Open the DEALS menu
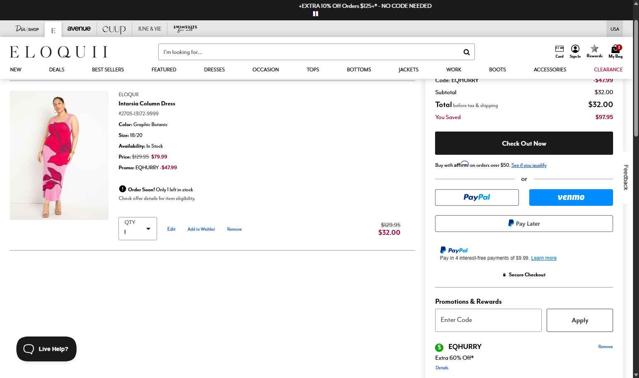Viewport: 639px width, 378px height. tap(57, 70)
